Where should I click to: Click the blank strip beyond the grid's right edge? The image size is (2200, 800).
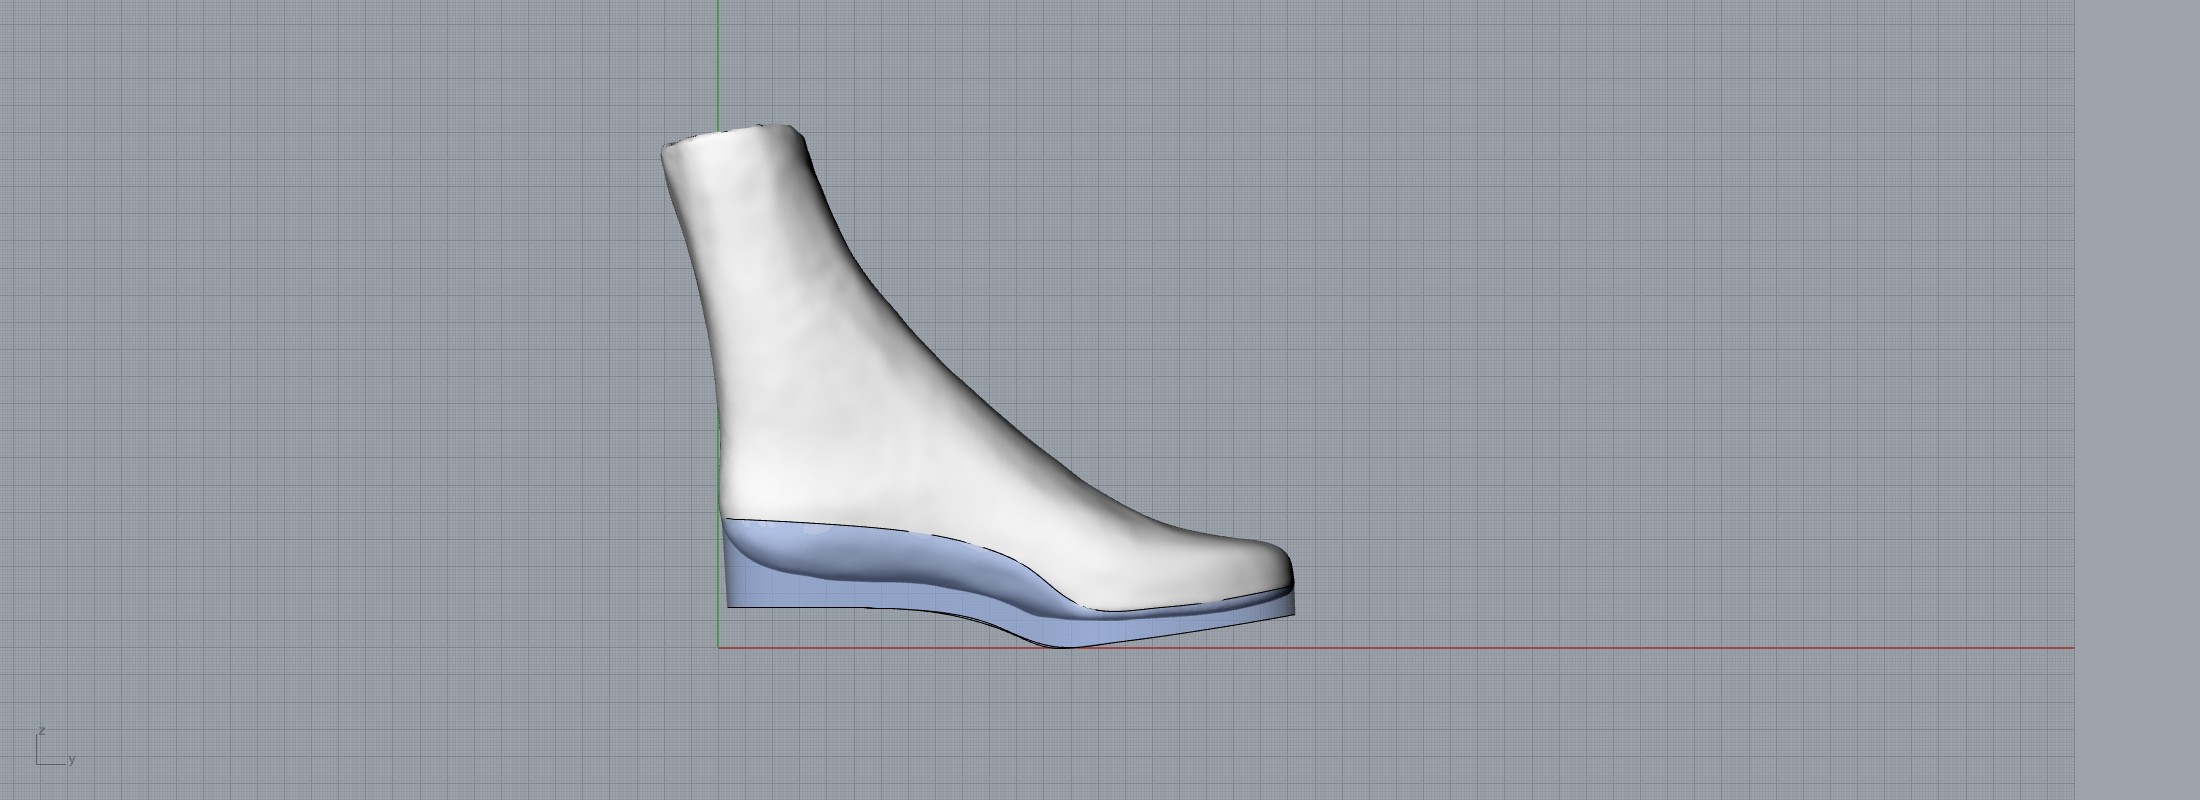point(2137,400)
